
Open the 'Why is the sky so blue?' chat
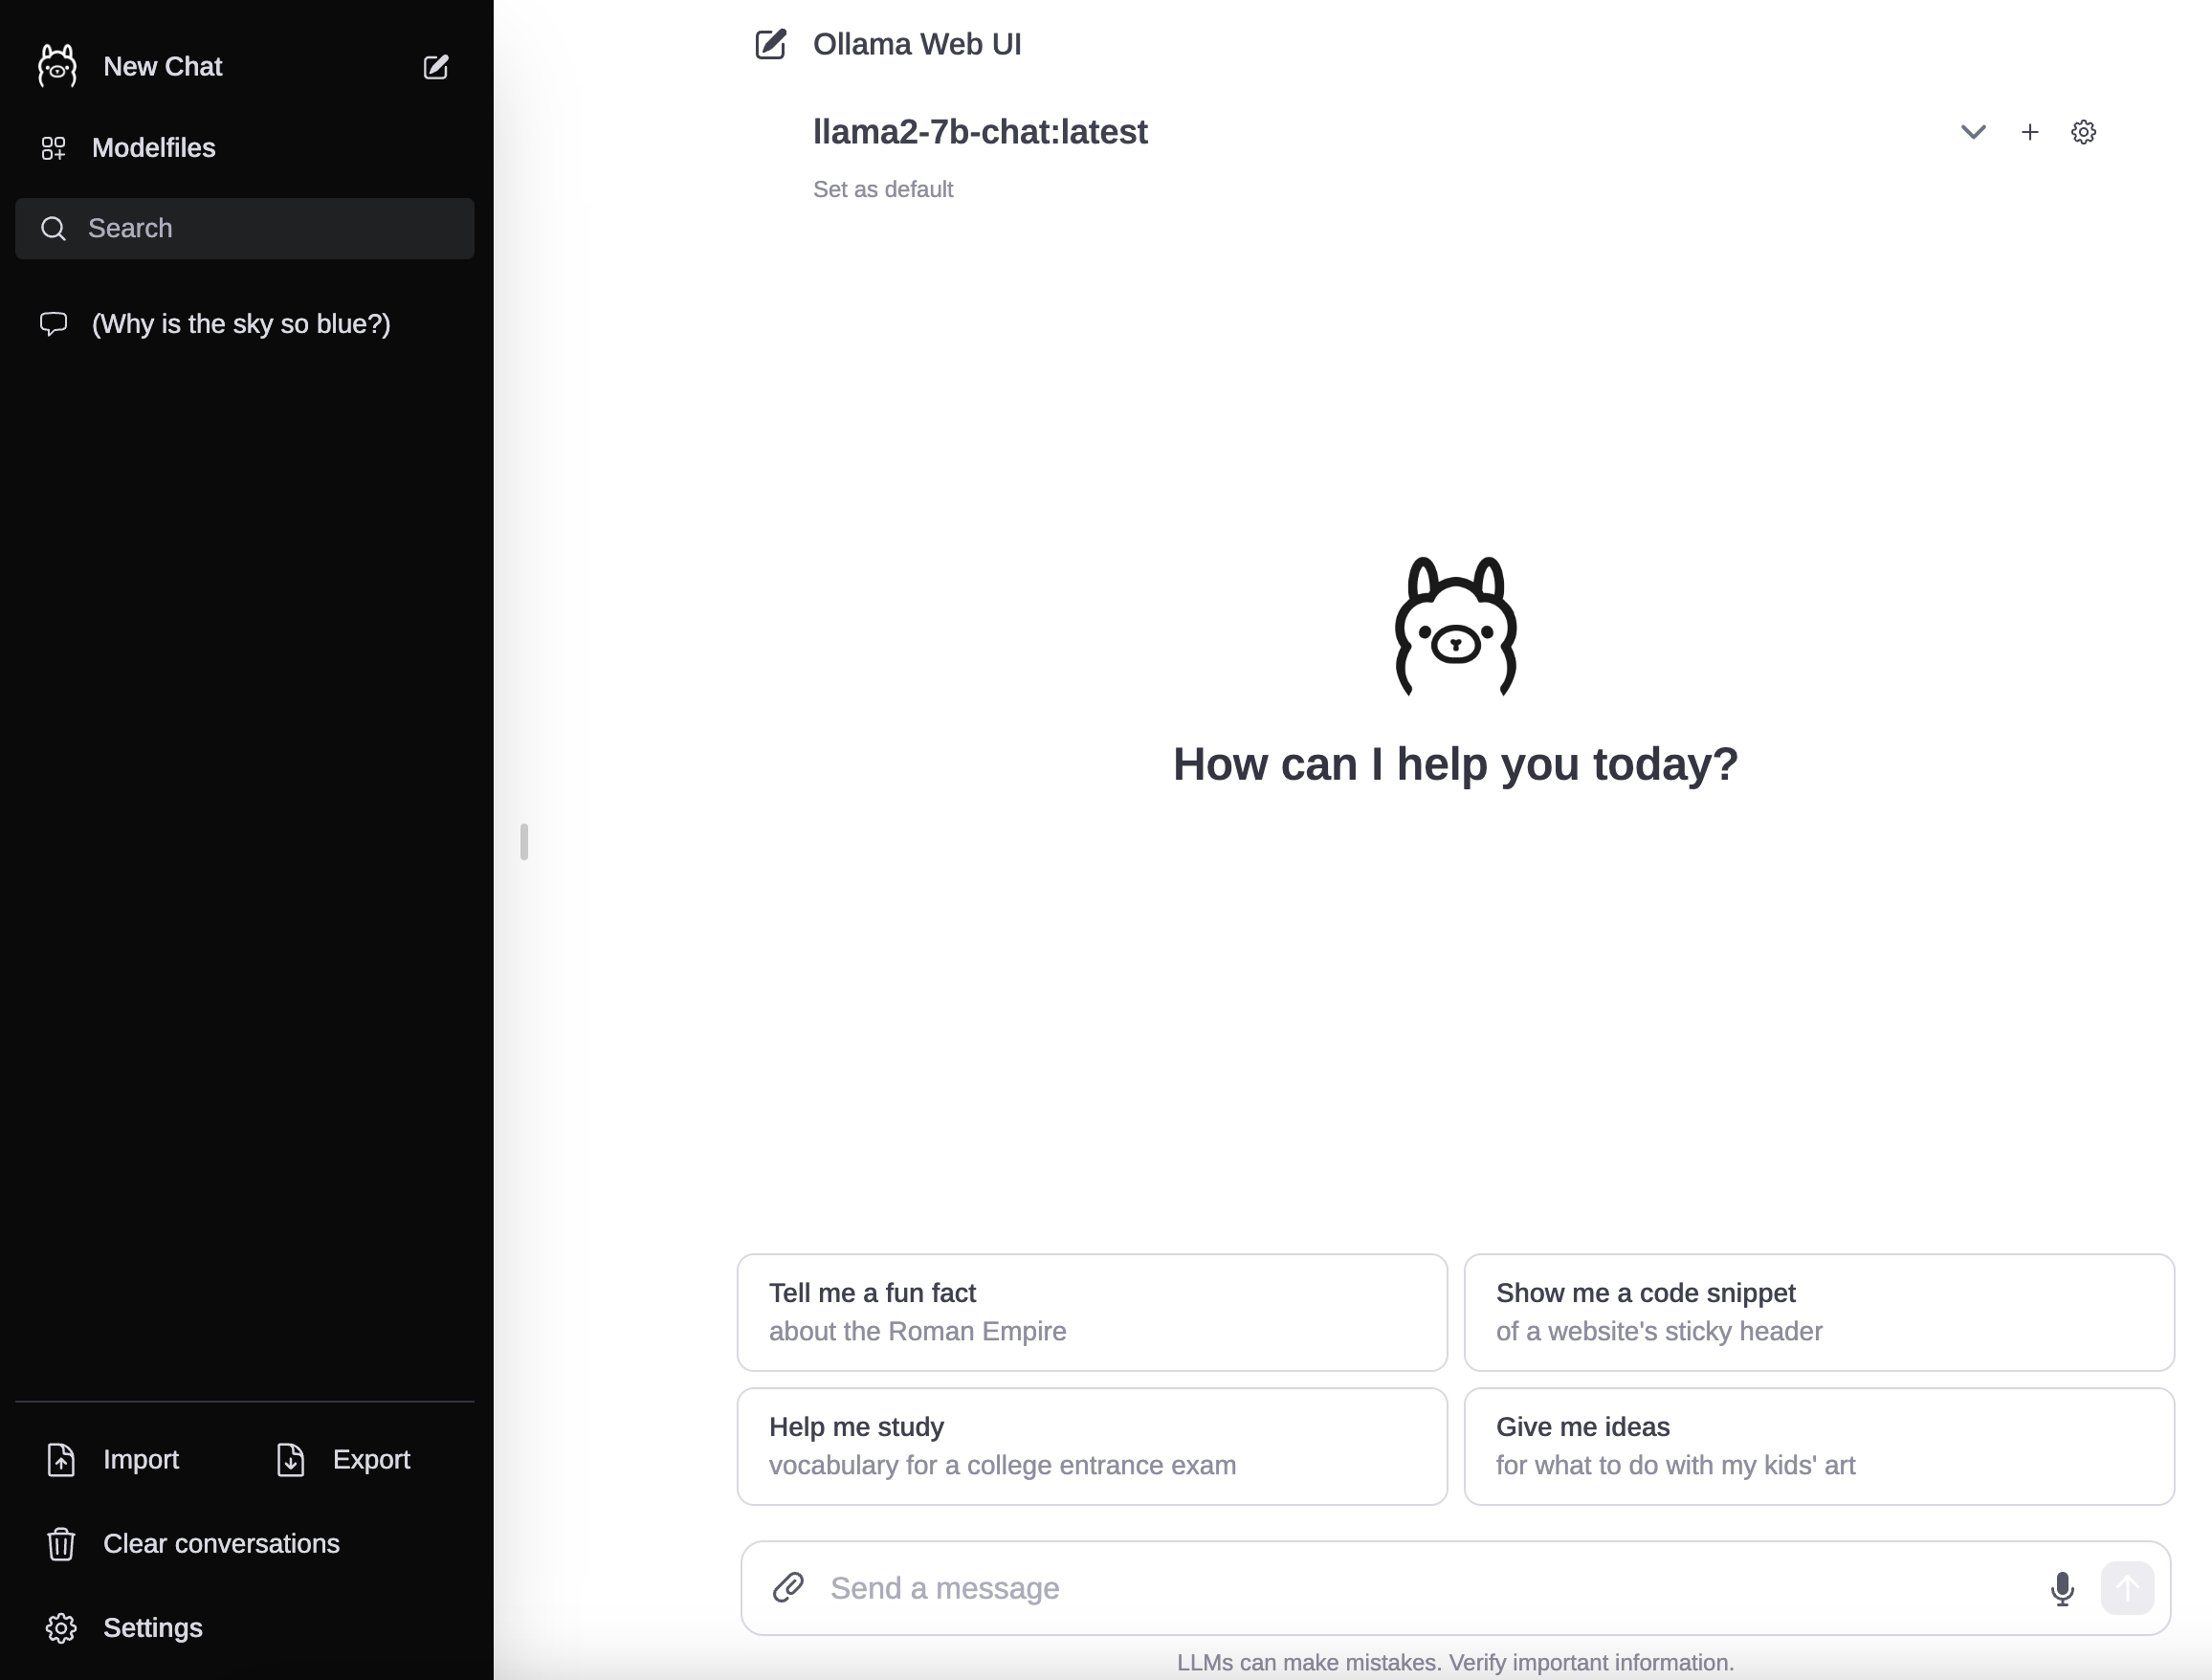[241, 324]
